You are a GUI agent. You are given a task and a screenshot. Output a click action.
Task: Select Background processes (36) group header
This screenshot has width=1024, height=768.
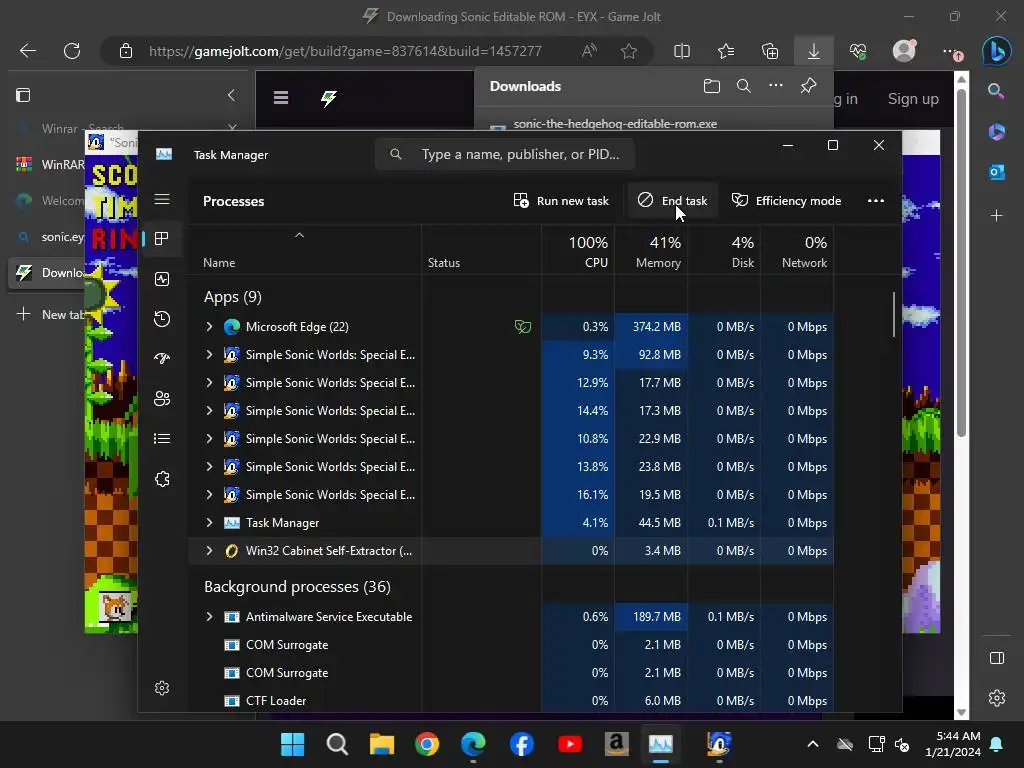(297, 586)
